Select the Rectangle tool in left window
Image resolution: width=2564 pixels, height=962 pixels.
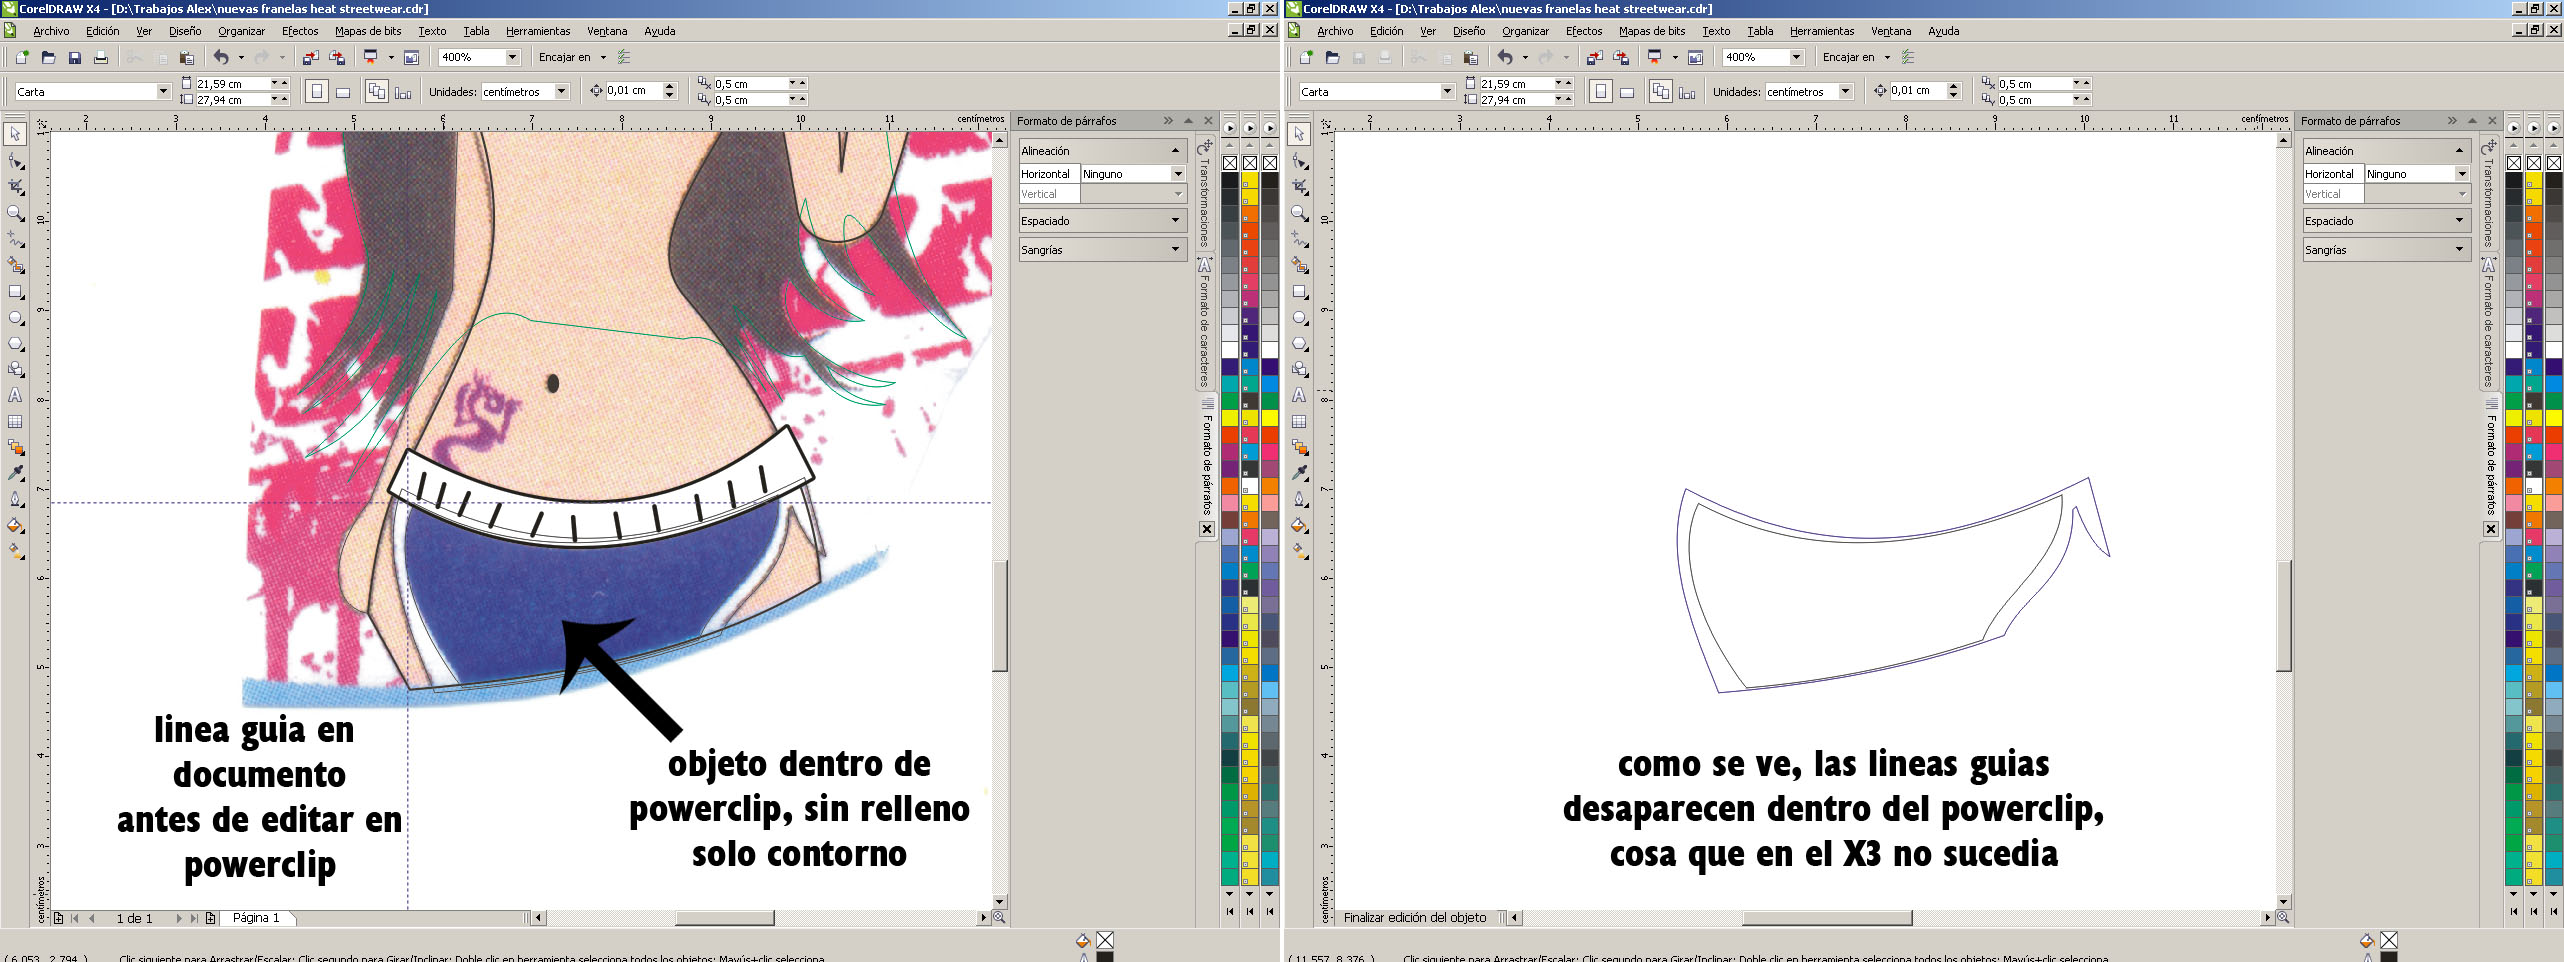tap(15, 291)
